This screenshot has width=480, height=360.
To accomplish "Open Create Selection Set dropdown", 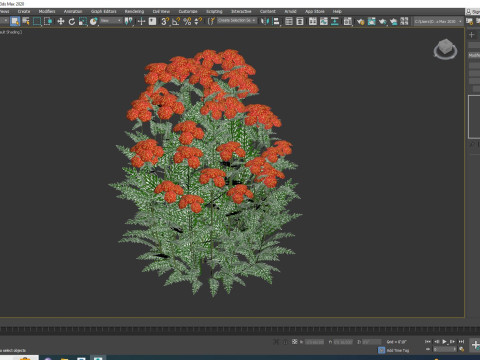I will click(237, 21).
